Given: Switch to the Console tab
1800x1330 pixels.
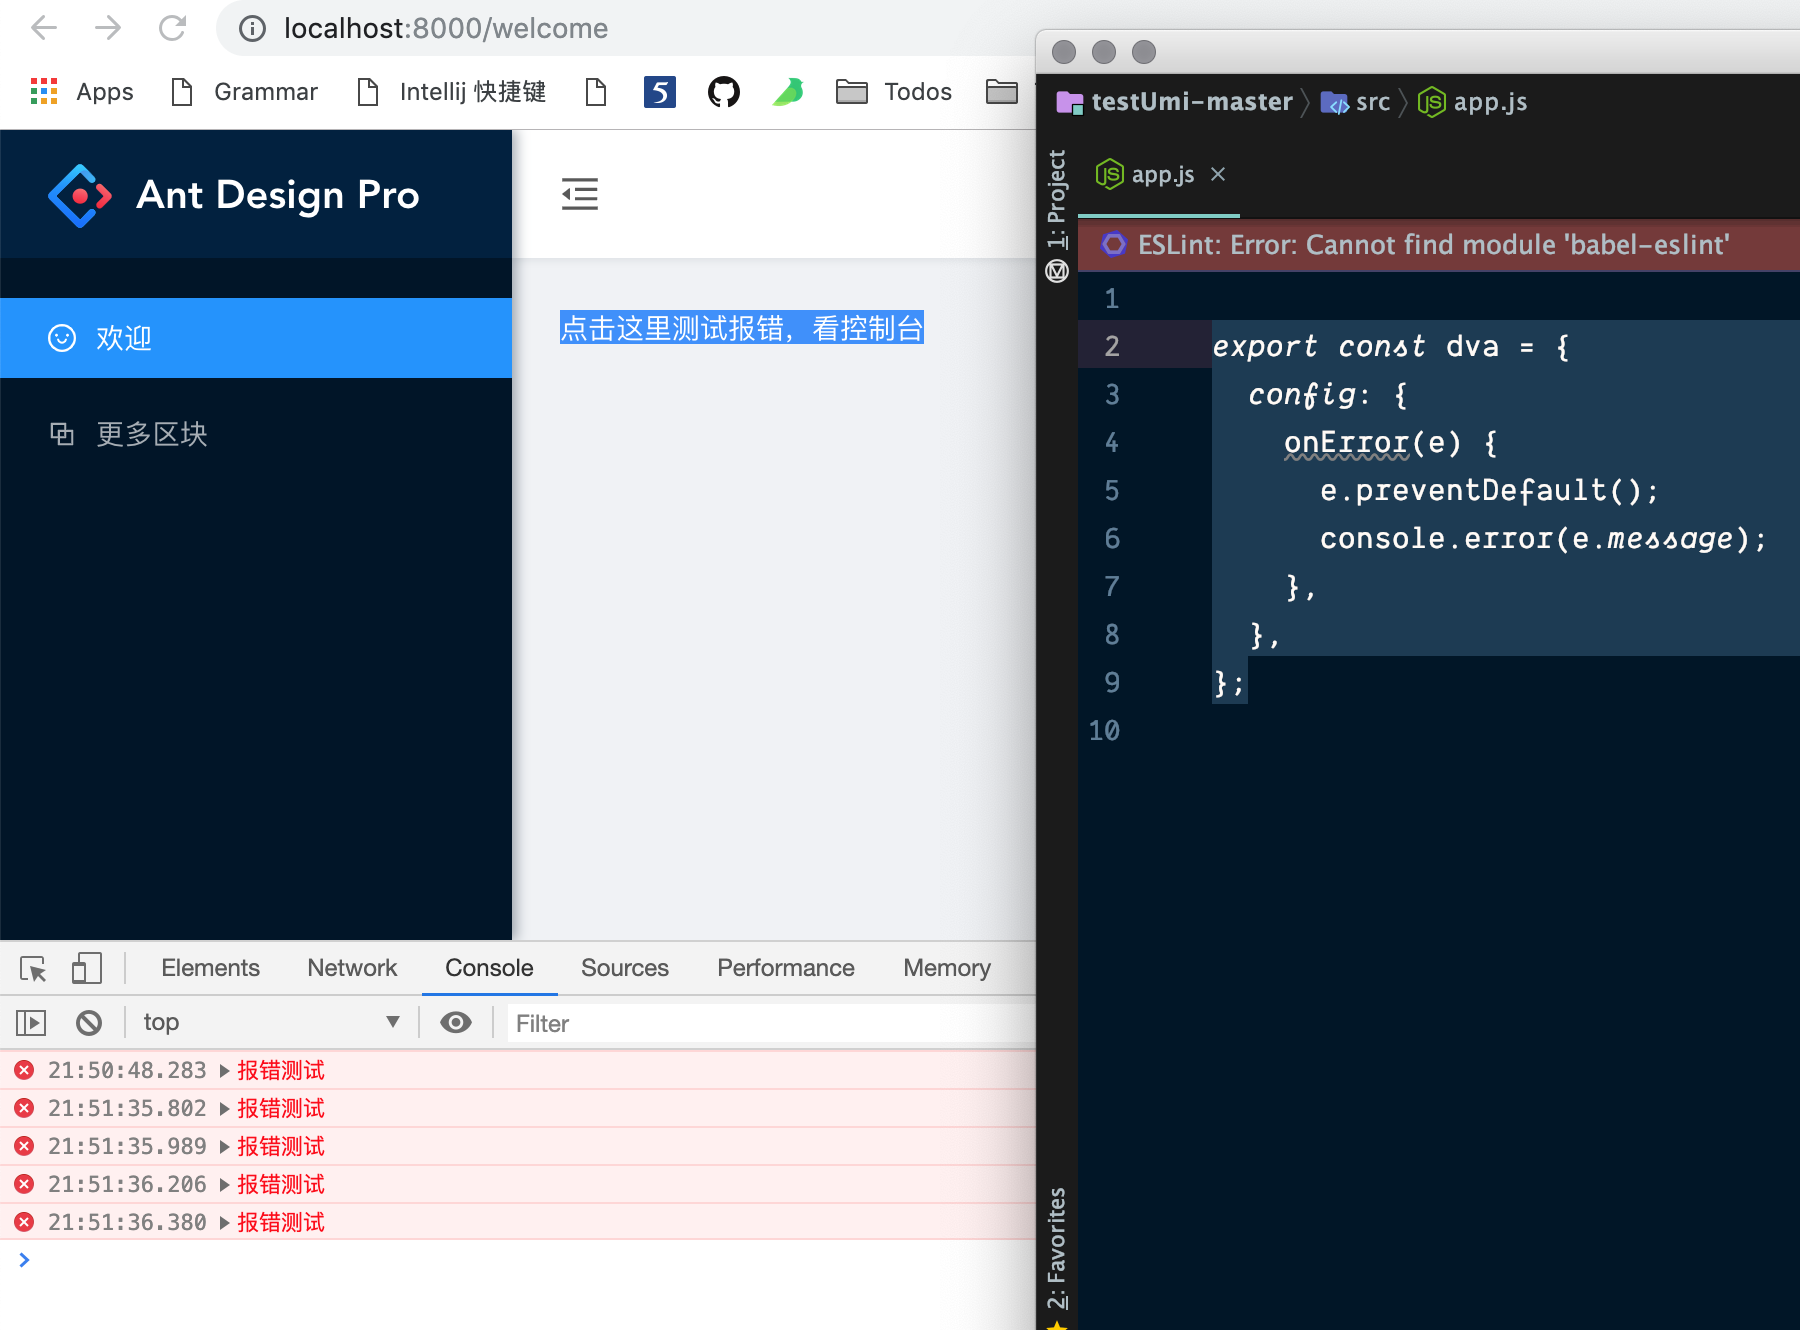Looking at the screenshot, I should pyautogui.click(x=489, y=968).
